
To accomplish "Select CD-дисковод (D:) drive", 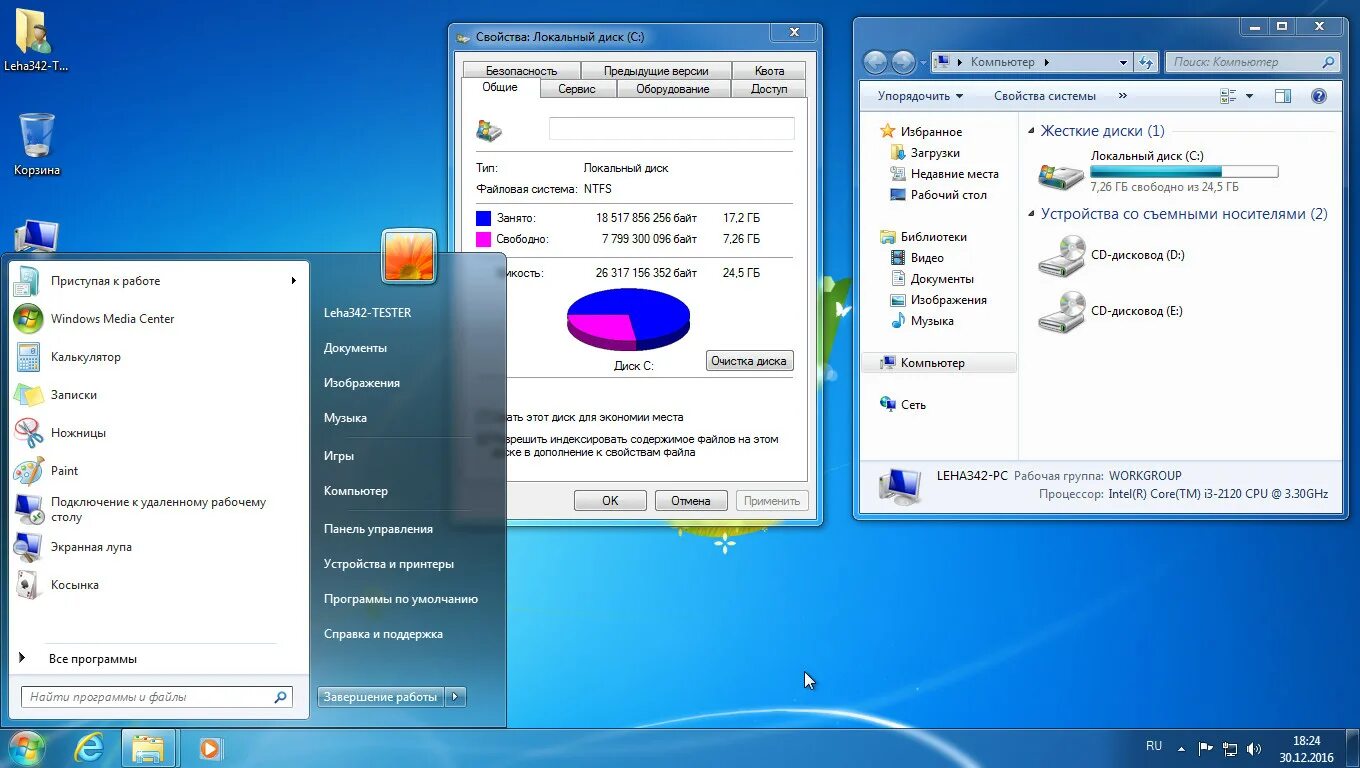I will pyautogui.click(x=1112, y=255).
